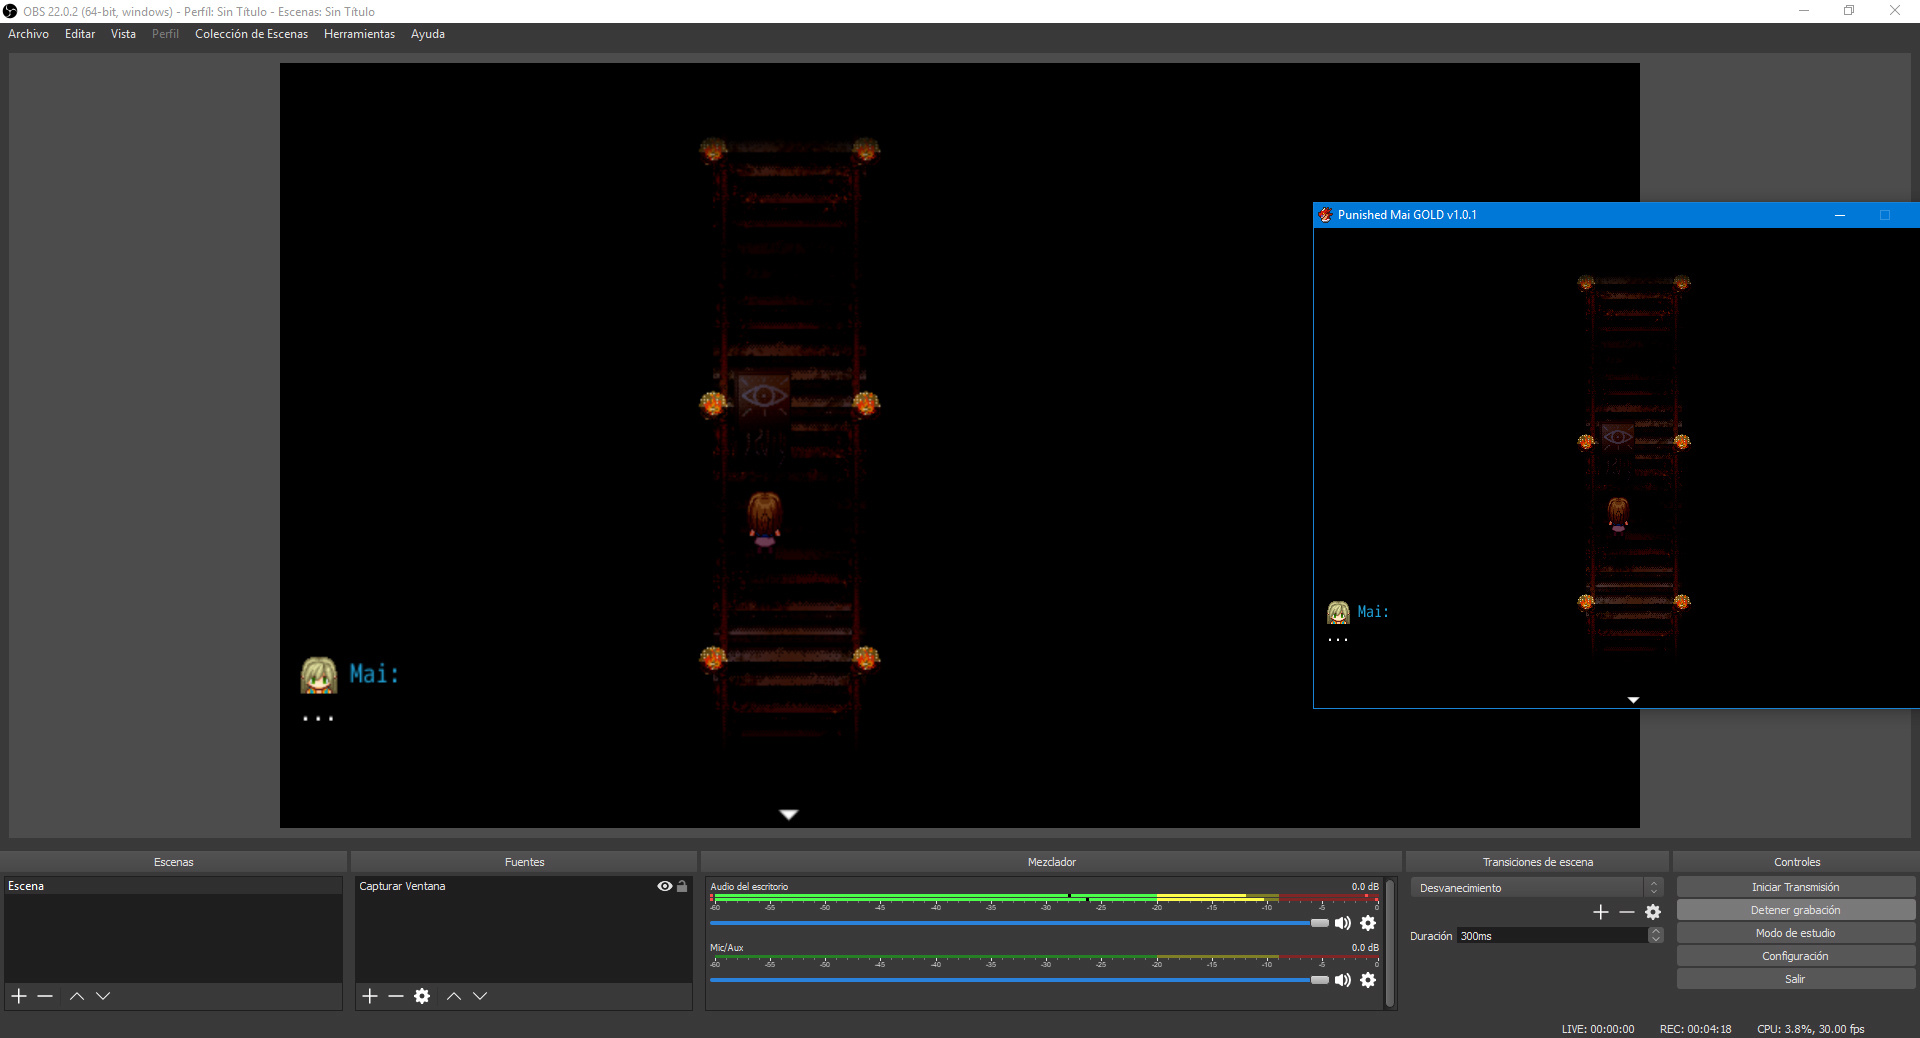Click the Mezclador panel header

pos(1051,862)
